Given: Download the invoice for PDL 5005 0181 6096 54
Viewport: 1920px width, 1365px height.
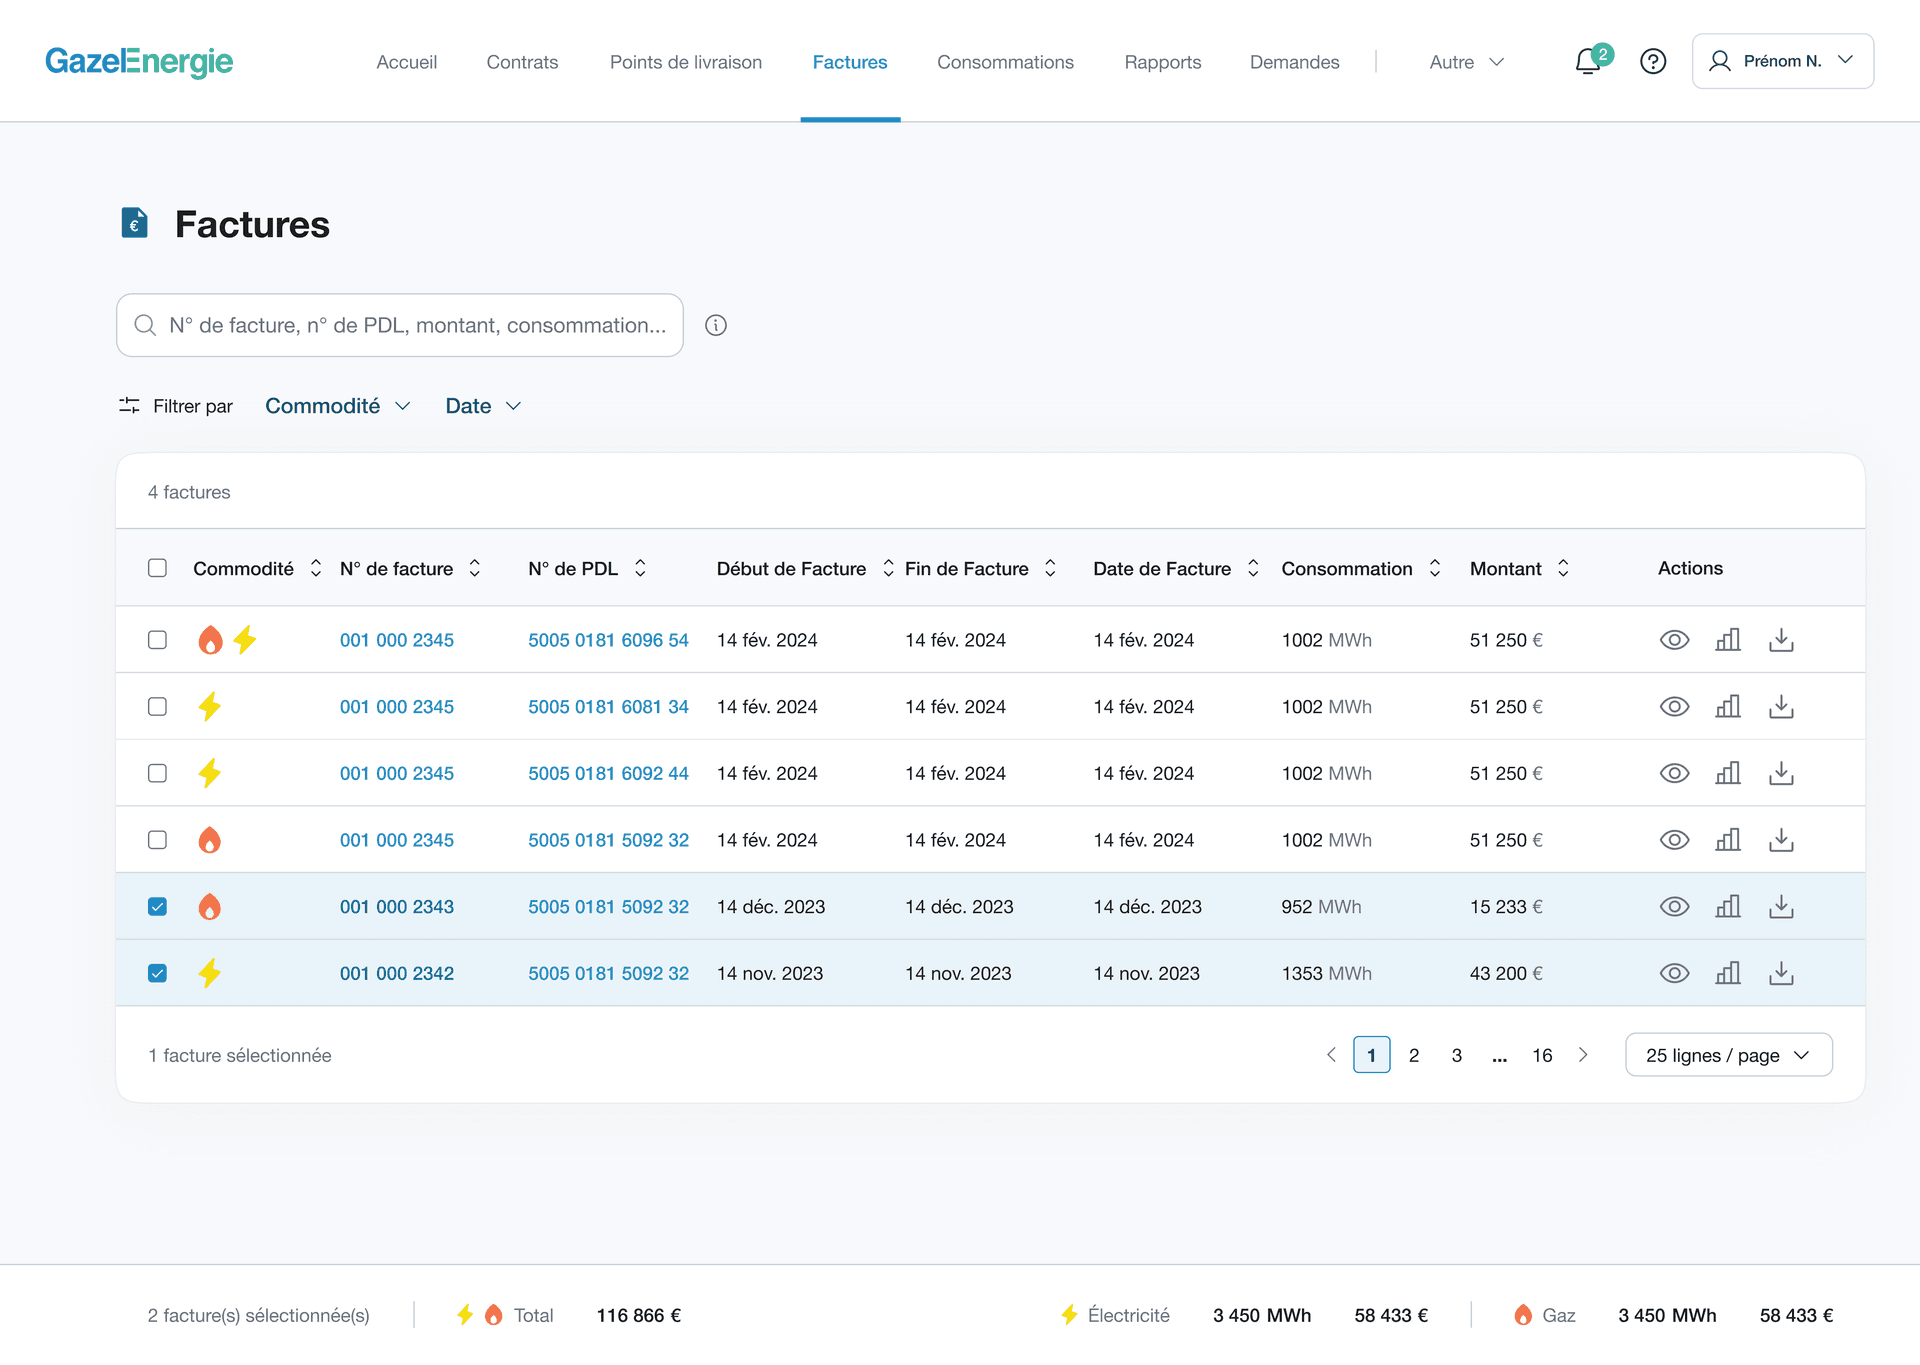Looking at the screenshot, I should [x=1781, y=640].
